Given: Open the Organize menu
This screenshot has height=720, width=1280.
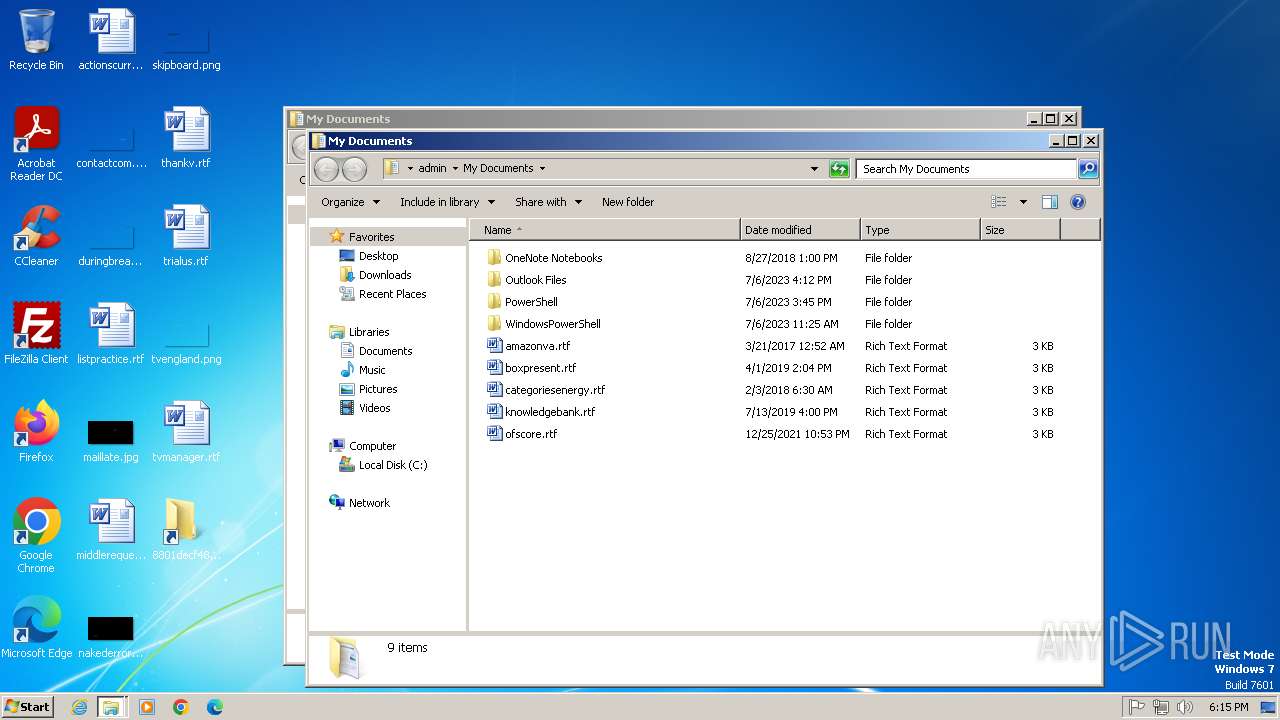Looking at the screenshot, I should [x=350, y=202].
